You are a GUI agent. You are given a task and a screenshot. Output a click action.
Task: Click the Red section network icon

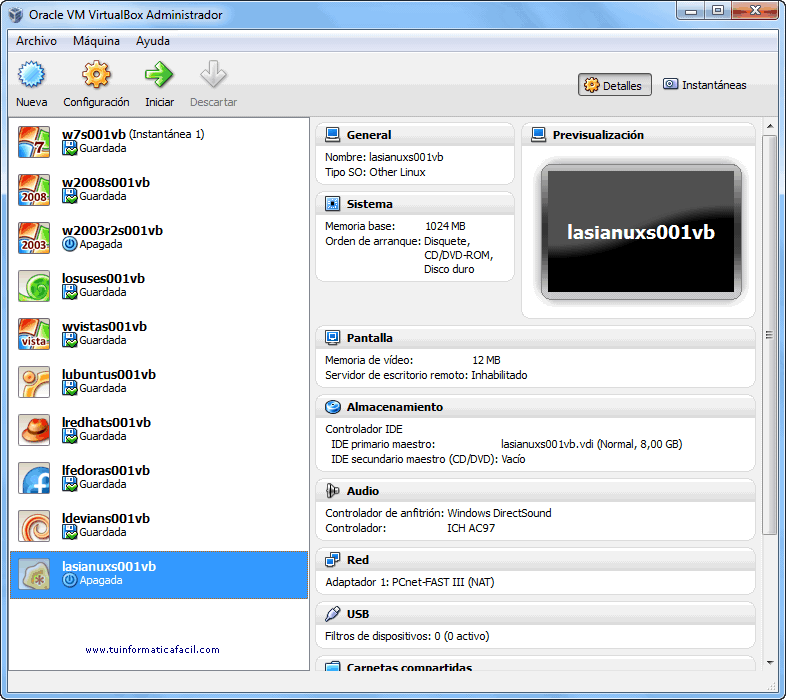332,560
